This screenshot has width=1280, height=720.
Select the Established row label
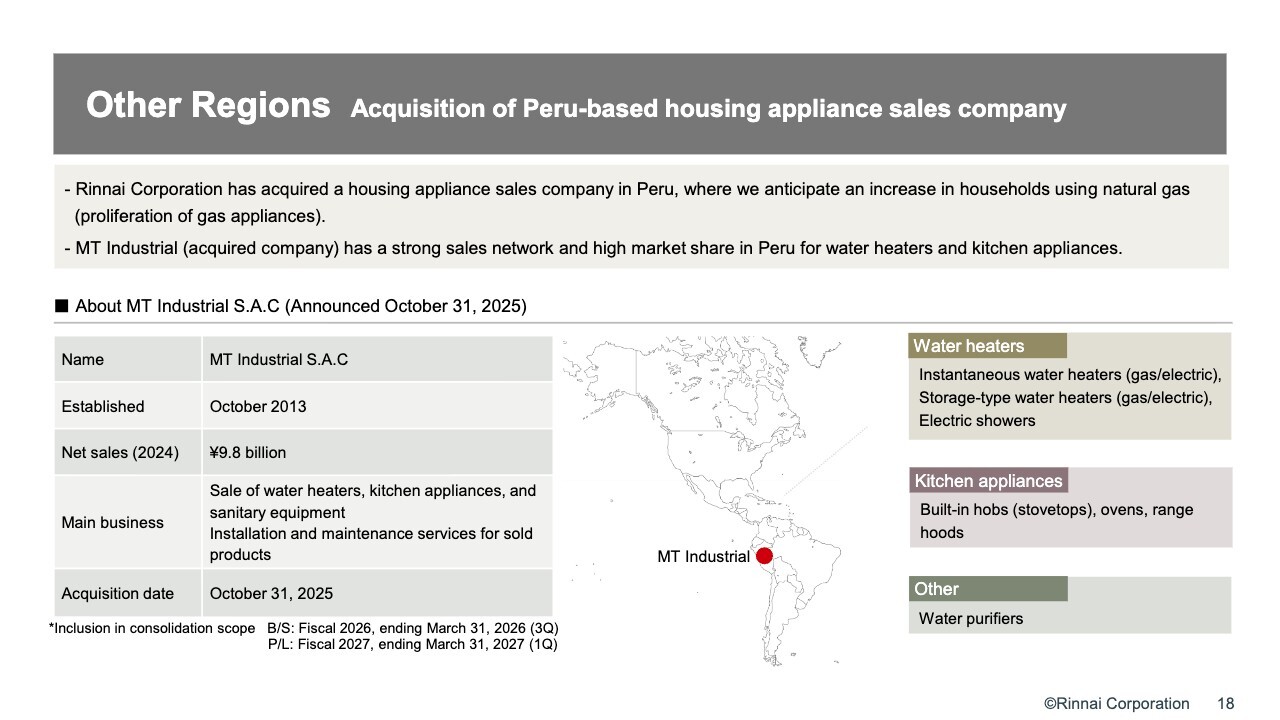tap(127, 406)
